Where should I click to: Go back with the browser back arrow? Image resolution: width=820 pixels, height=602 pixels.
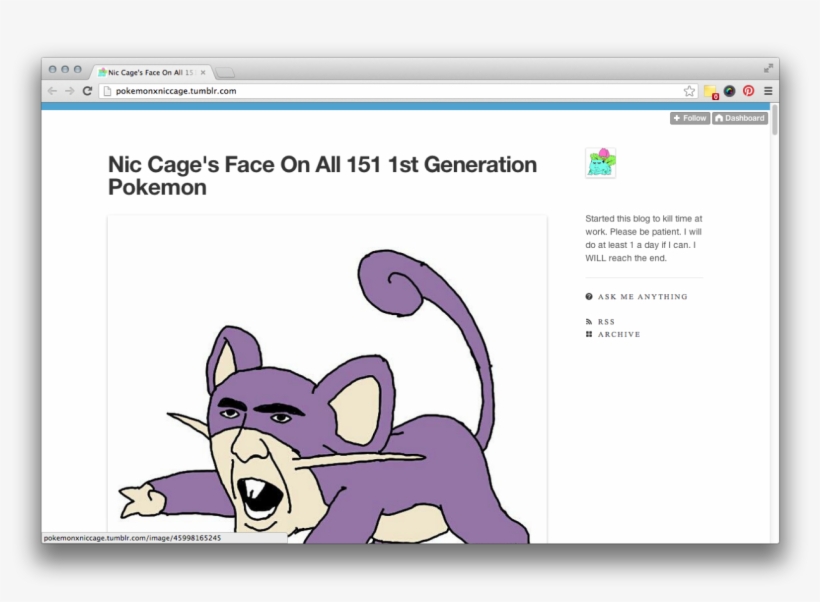(52, 91)
